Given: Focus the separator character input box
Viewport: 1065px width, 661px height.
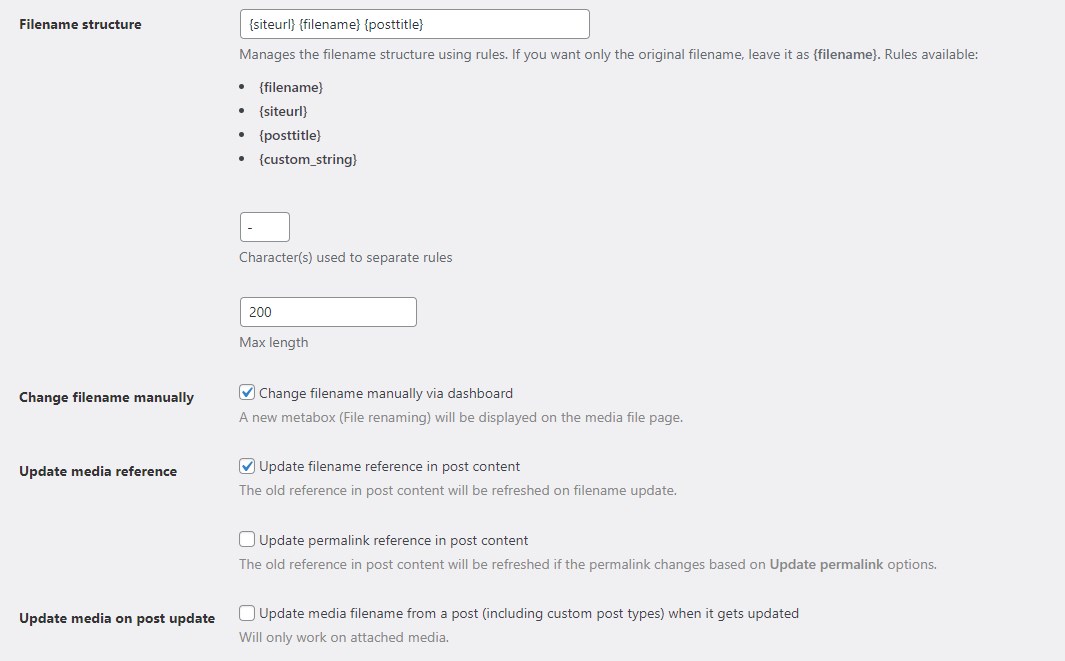Looking at the screenshot, I should pos(265,227).
